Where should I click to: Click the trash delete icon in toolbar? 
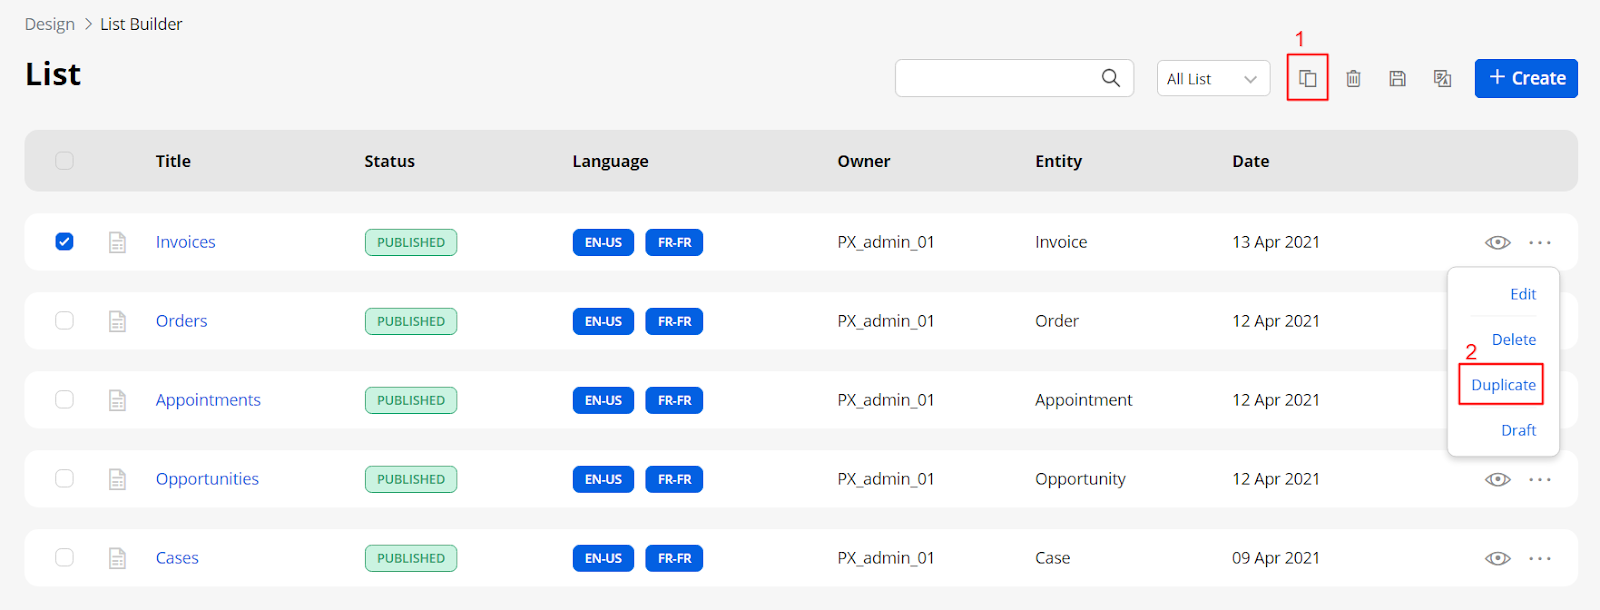click(x=1353, y=78)
